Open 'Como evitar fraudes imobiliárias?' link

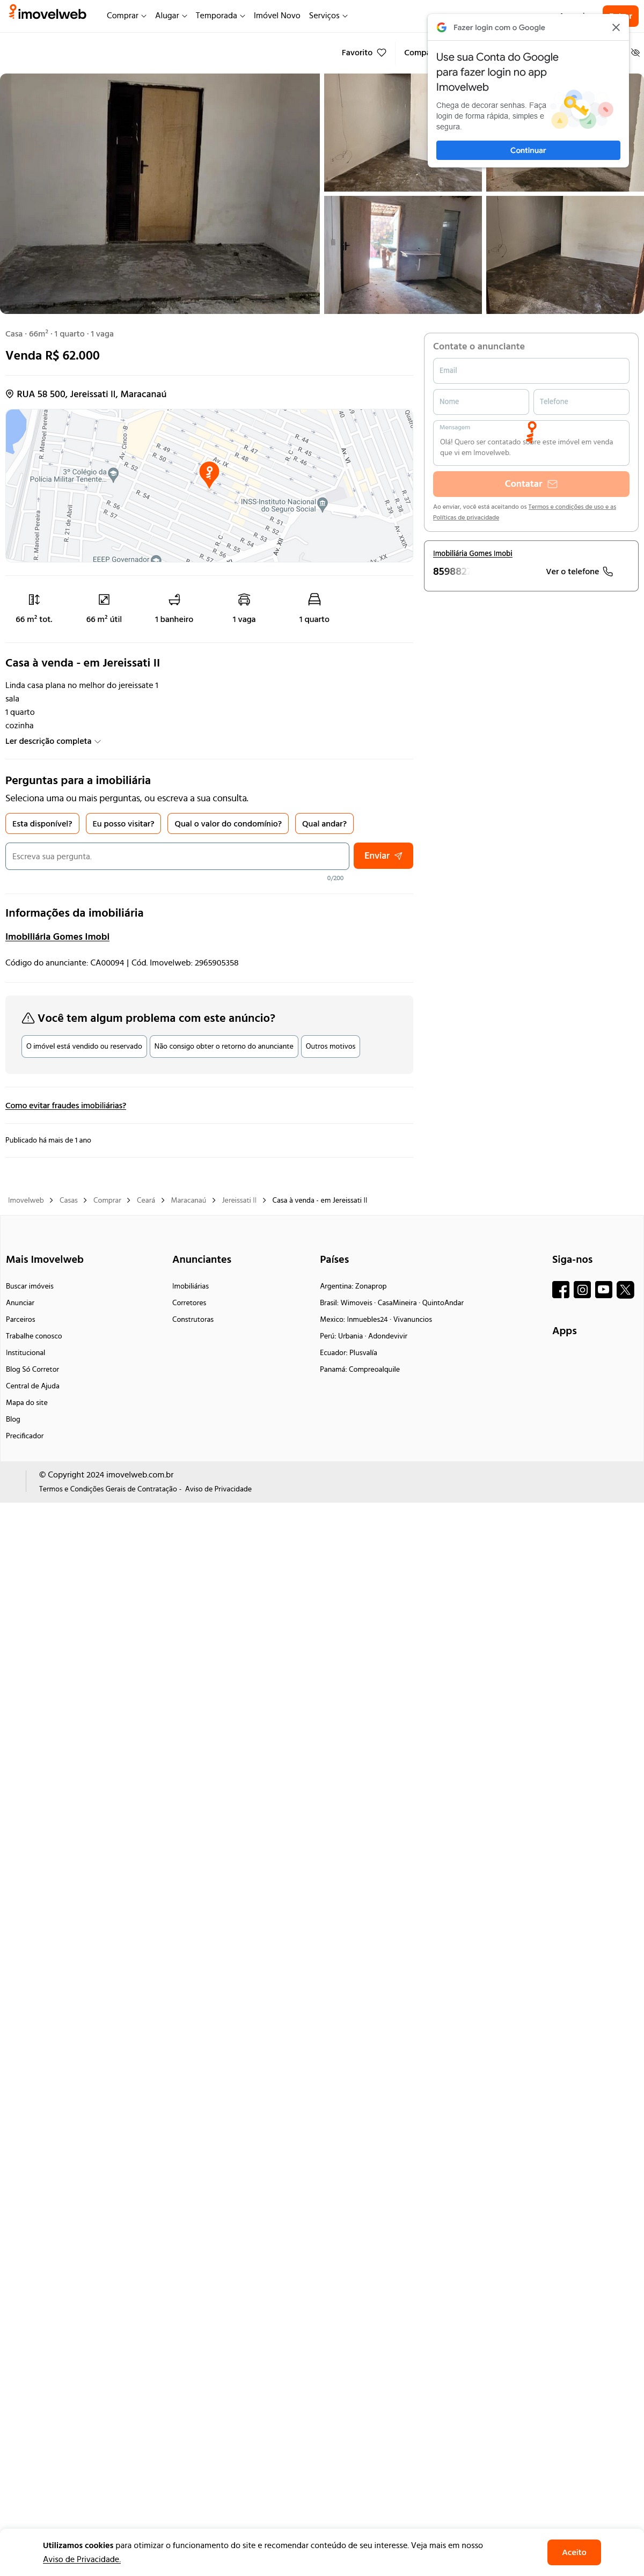tap(66, 1106)
